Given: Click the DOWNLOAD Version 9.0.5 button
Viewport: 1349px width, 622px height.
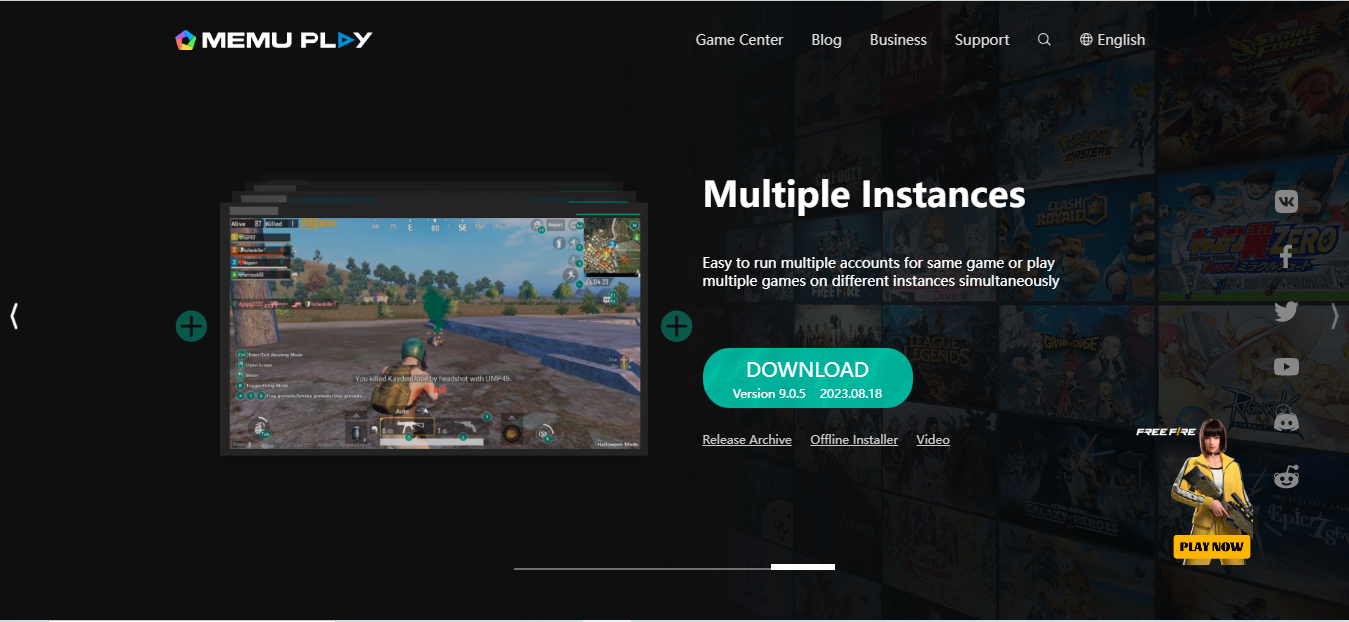Looking at the screenshot, I should point(808,378).
